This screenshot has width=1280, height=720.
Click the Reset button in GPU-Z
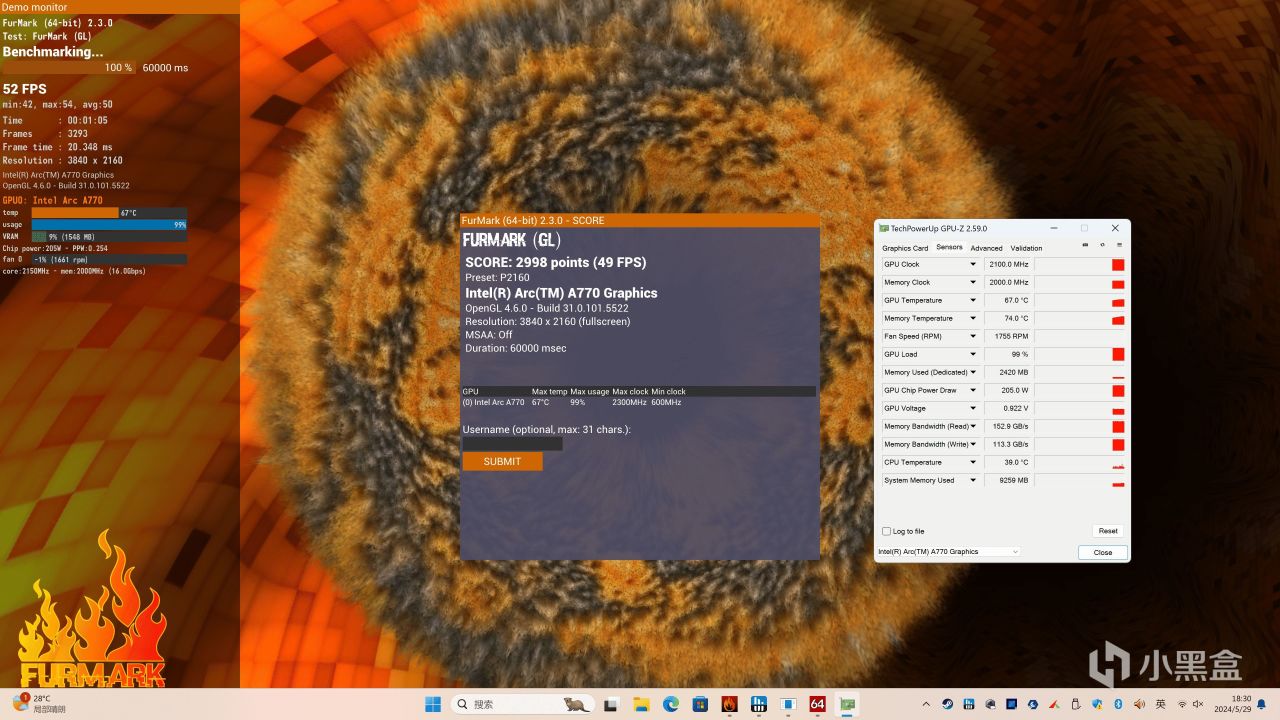(1108, 531)
